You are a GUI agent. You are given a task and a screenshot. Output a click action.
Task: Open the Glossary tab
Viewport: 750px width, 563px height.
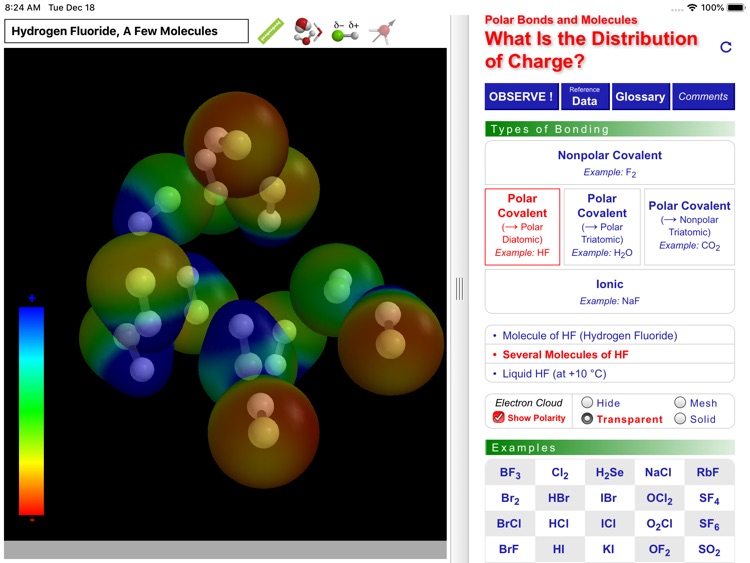coord(640,97)
